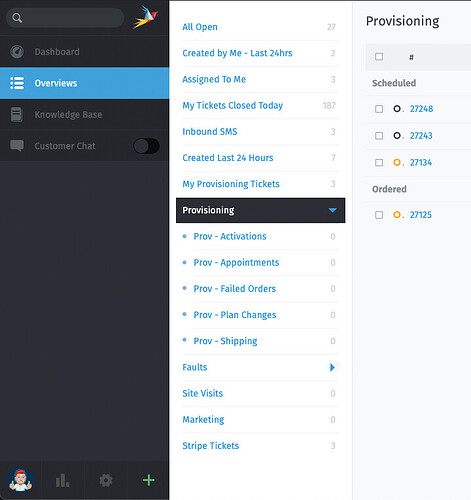
Task: Click the search magnifier icon
Action: (17, 18)
